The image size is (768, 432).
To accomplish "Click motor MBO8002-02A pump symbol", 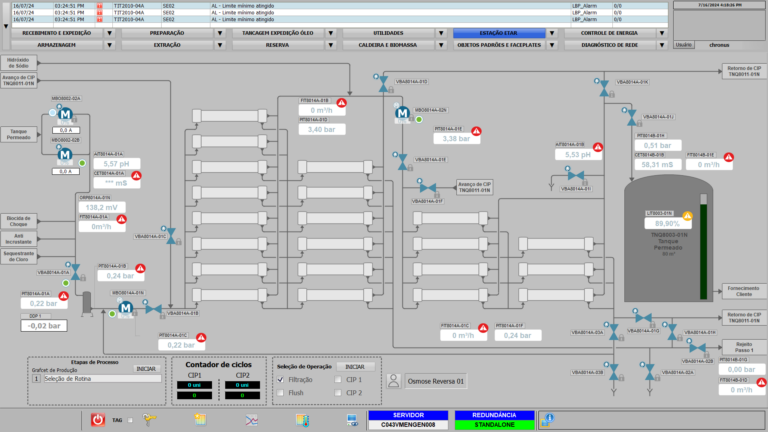I will pyautogui.click(x=65, y=115).
